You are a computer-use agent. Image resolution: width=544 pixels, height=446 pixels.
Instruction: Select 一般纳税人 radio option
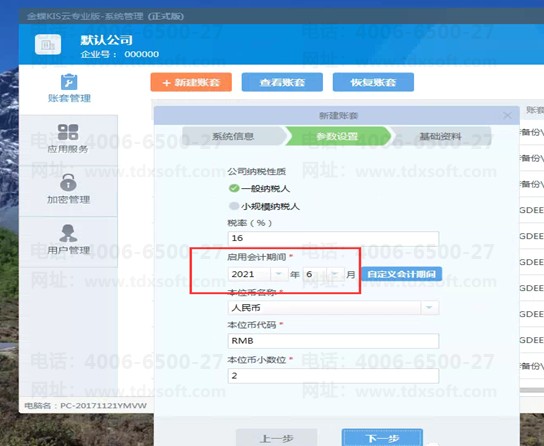tap(234, 188)
